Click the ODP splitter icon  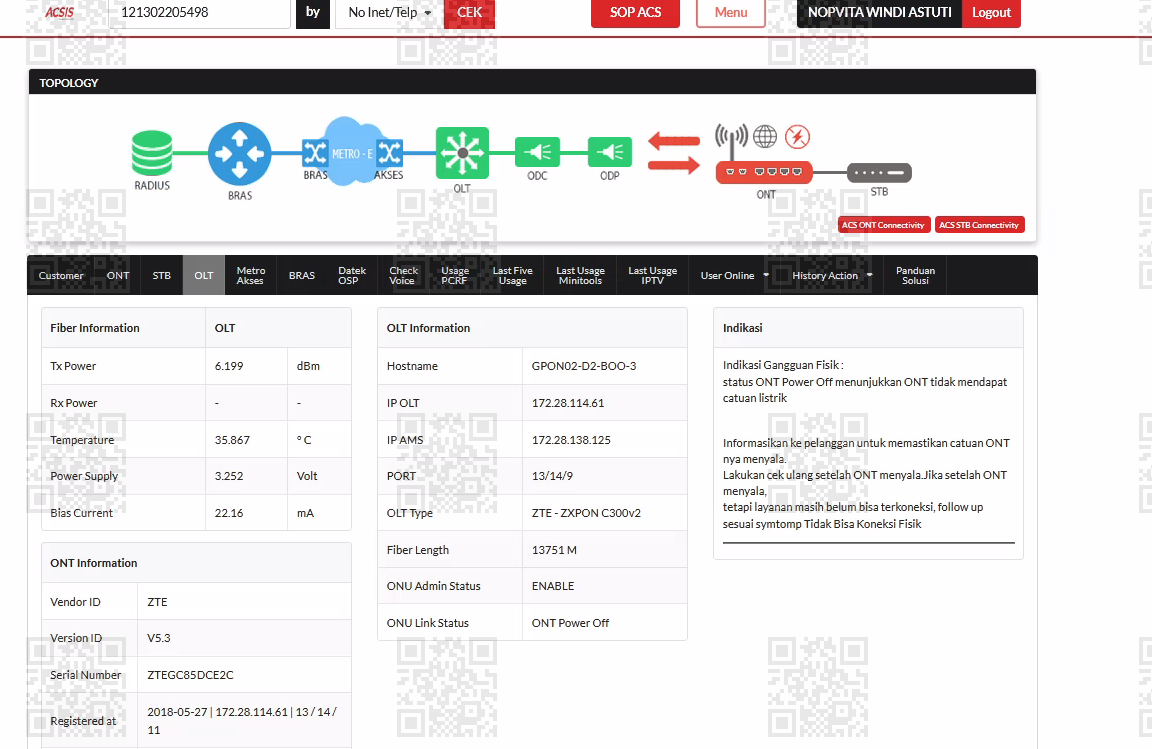click(609, 152)
